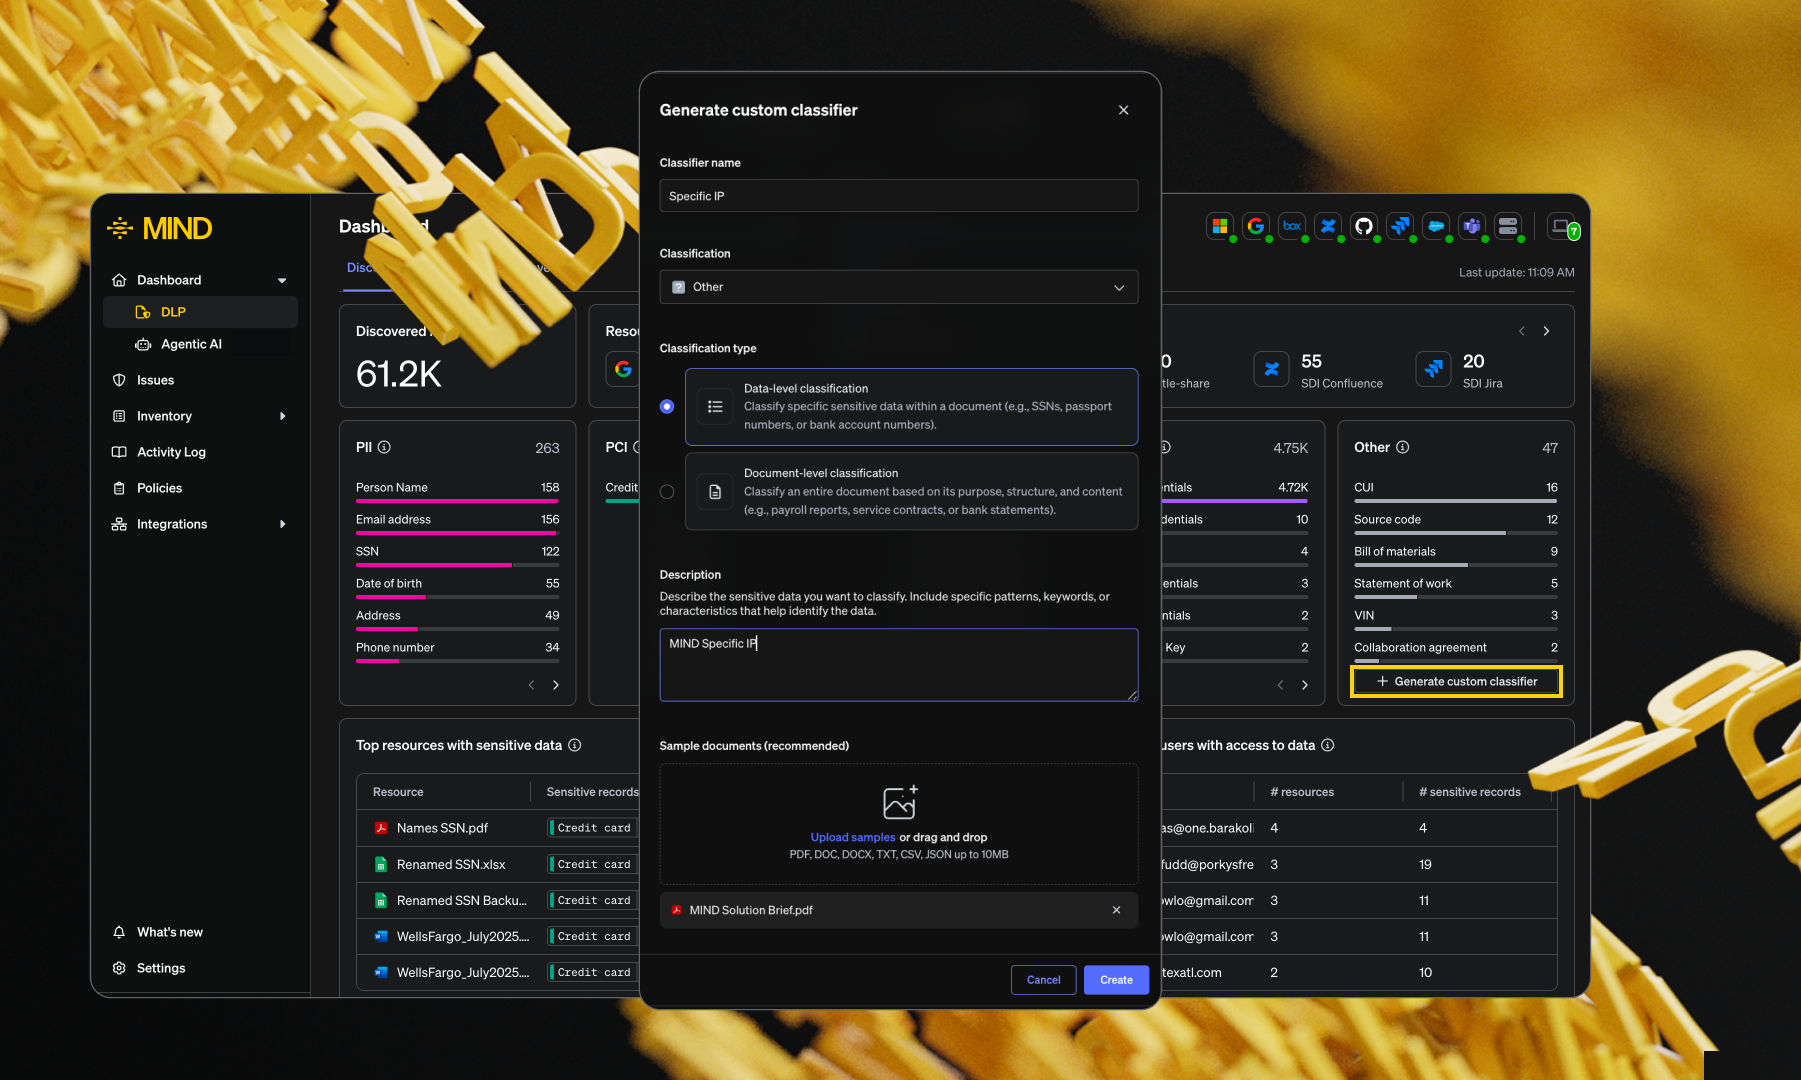
Task: Open the Jira integration icon in dashboard header
Action: 1400,226
